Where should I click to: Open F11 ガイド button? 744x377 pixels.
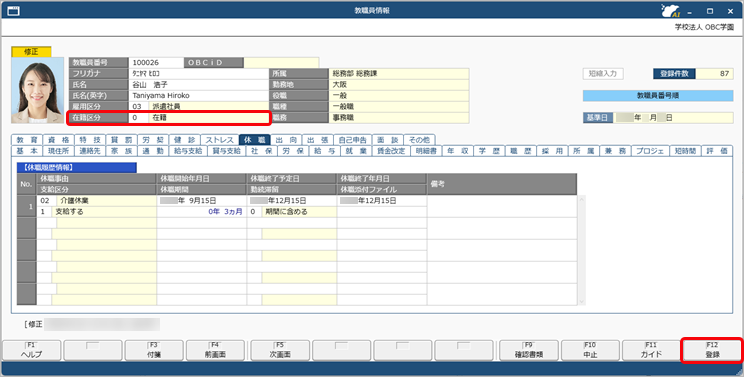(x=651, y=350)
